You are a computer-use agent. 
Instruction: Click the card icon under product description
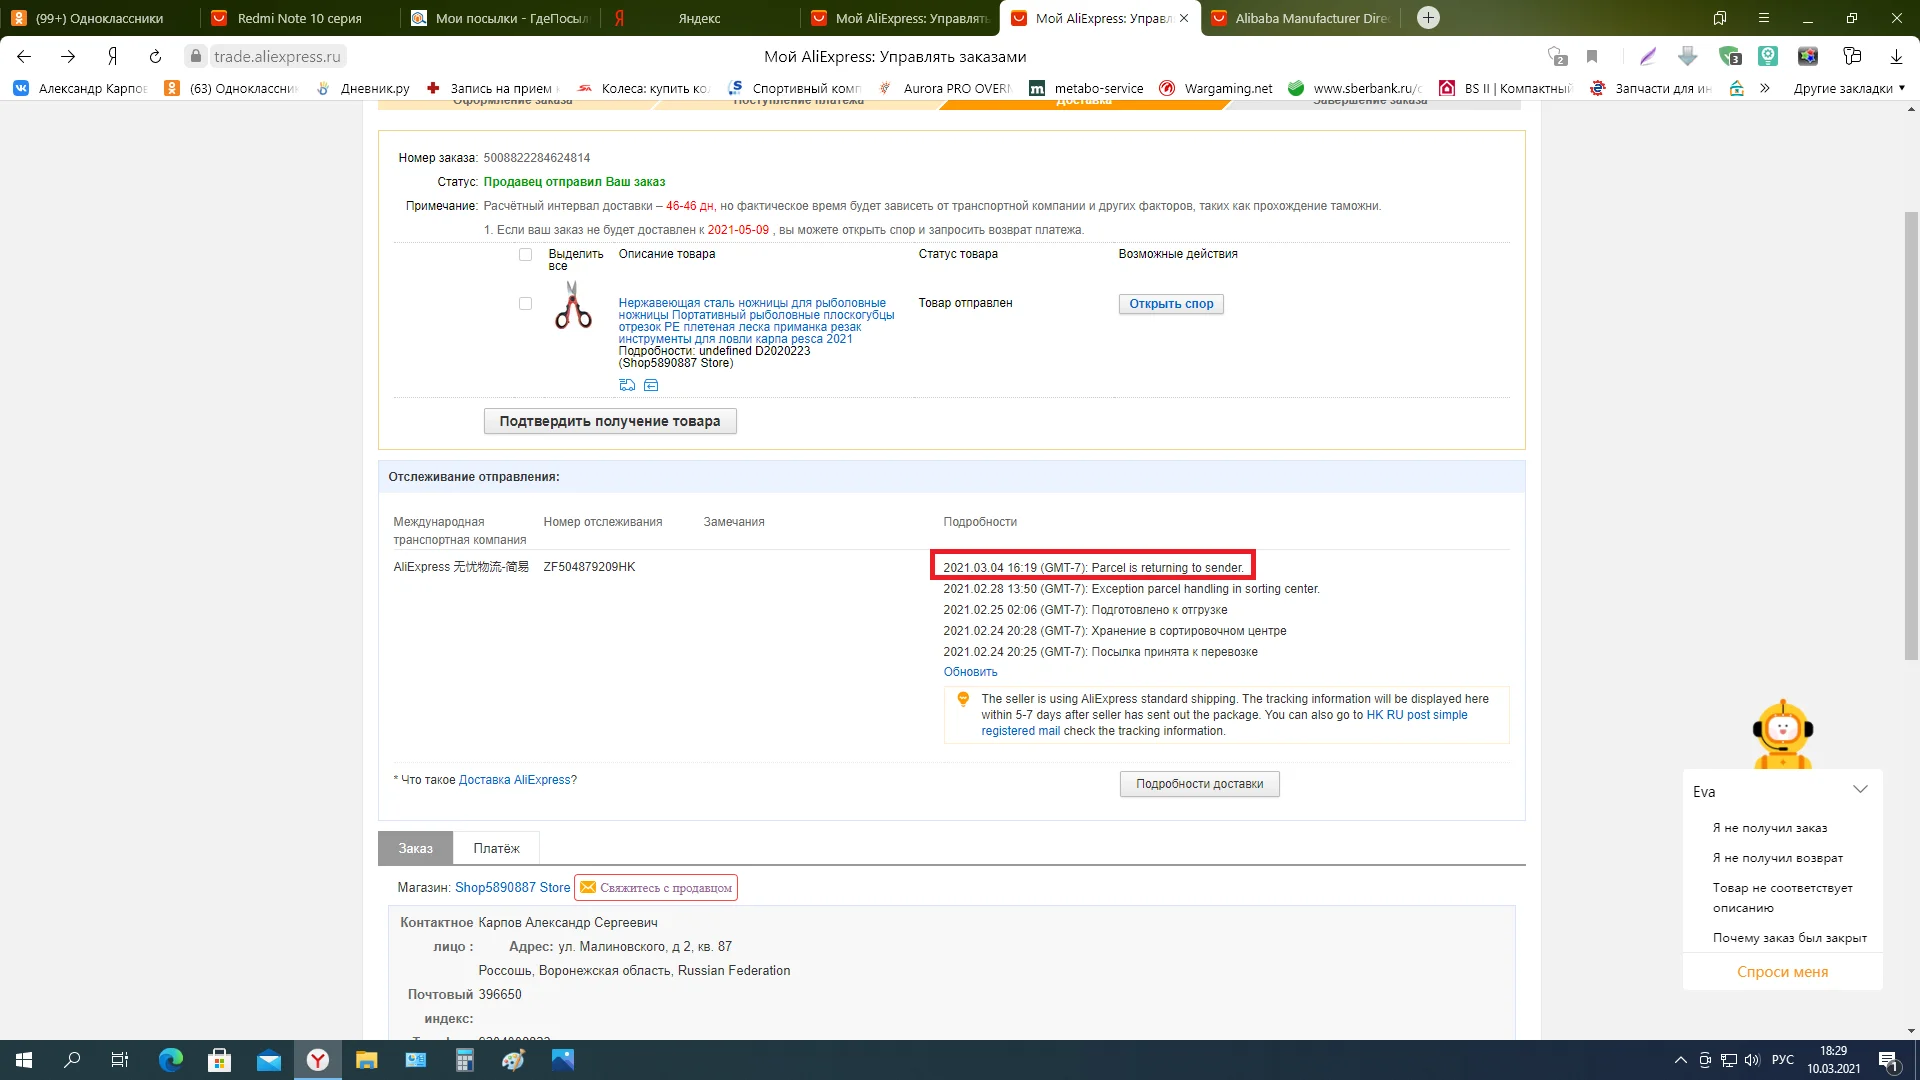tap(651, 385)
